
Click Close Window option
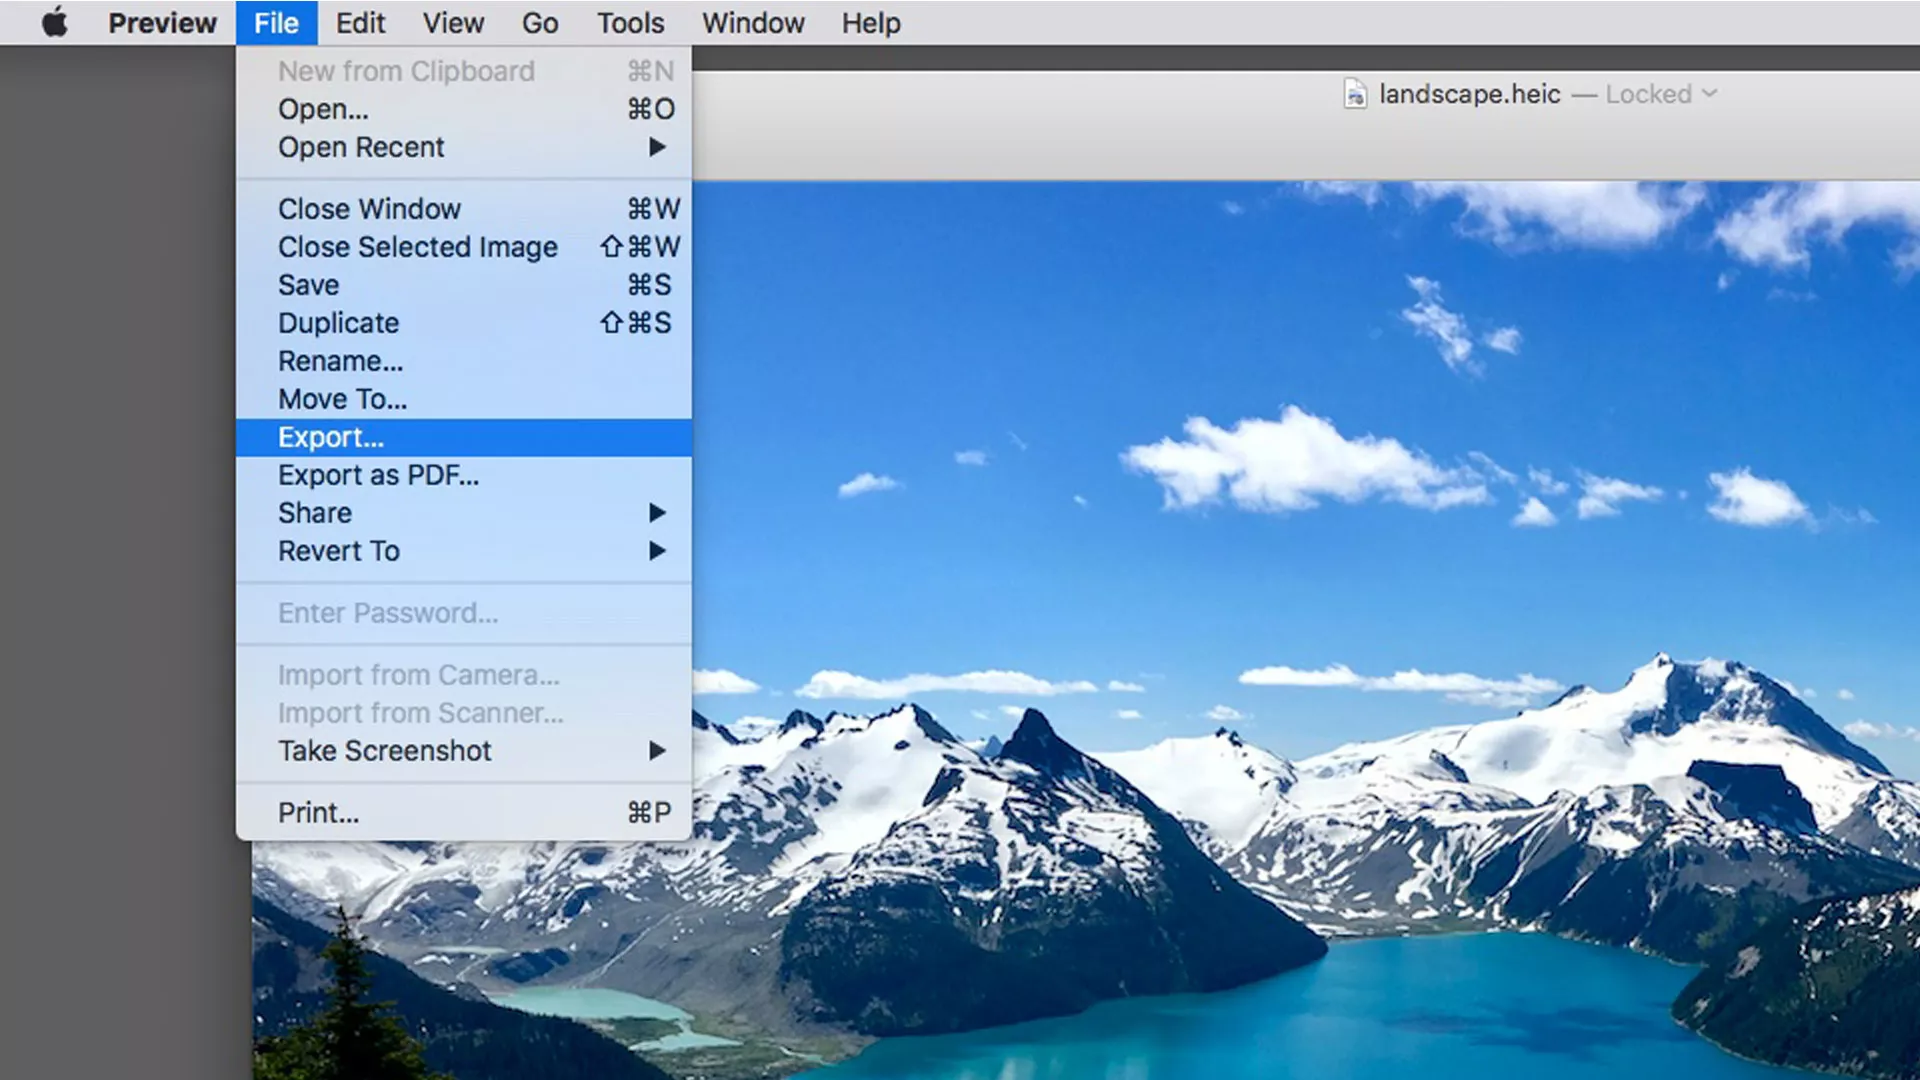pos(369,208)
